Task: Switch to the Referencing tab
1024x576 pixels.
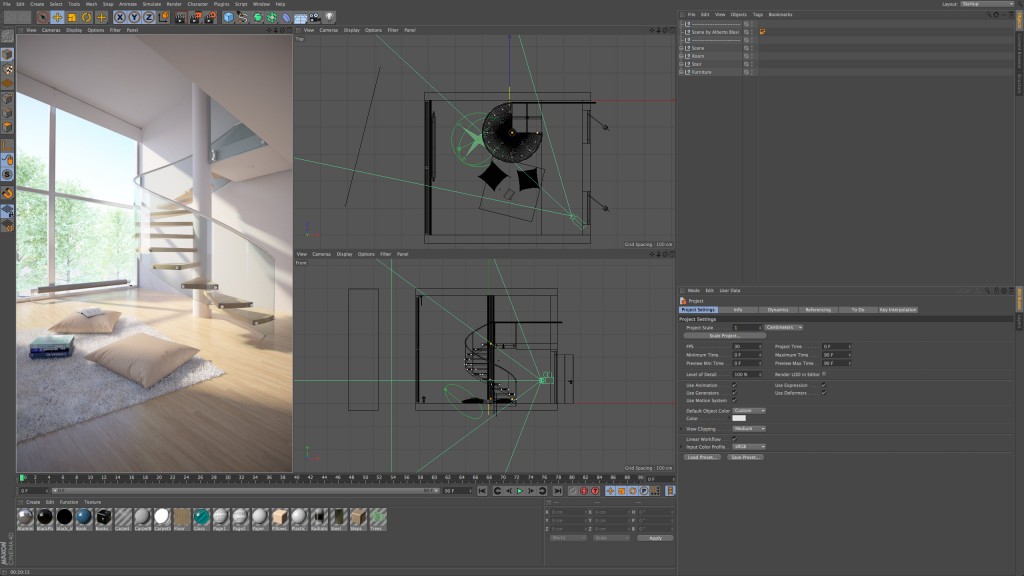Action: [x=818, y=310]
